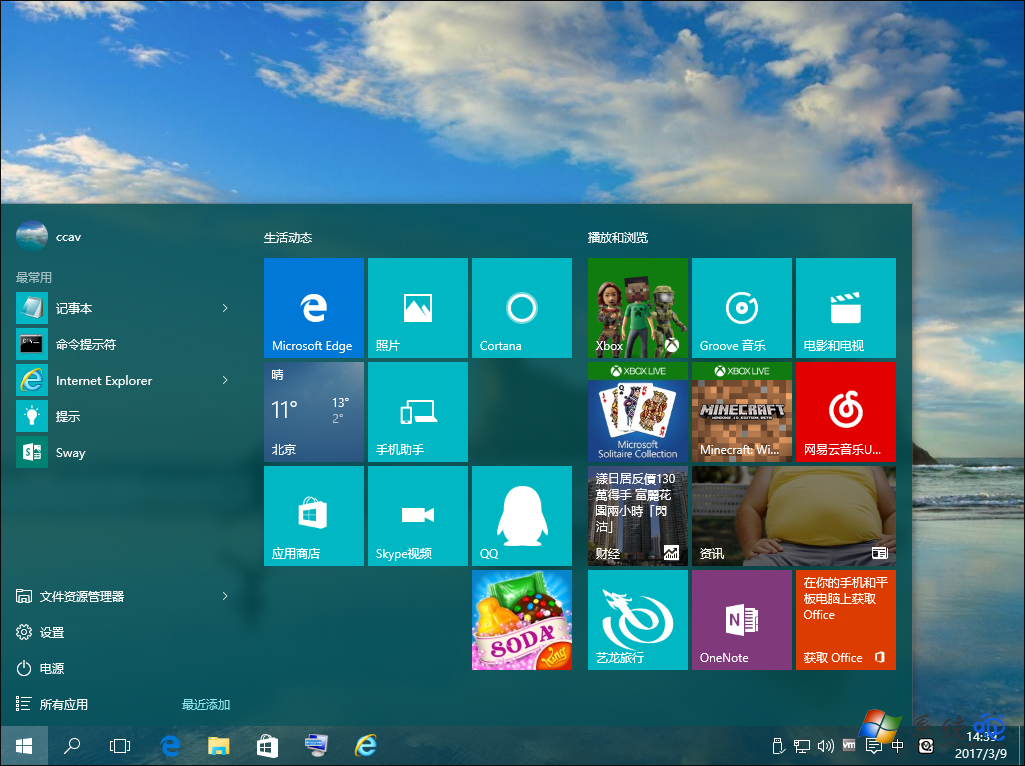
Task: Click the Windows Start button
Action: click(24, 746)
